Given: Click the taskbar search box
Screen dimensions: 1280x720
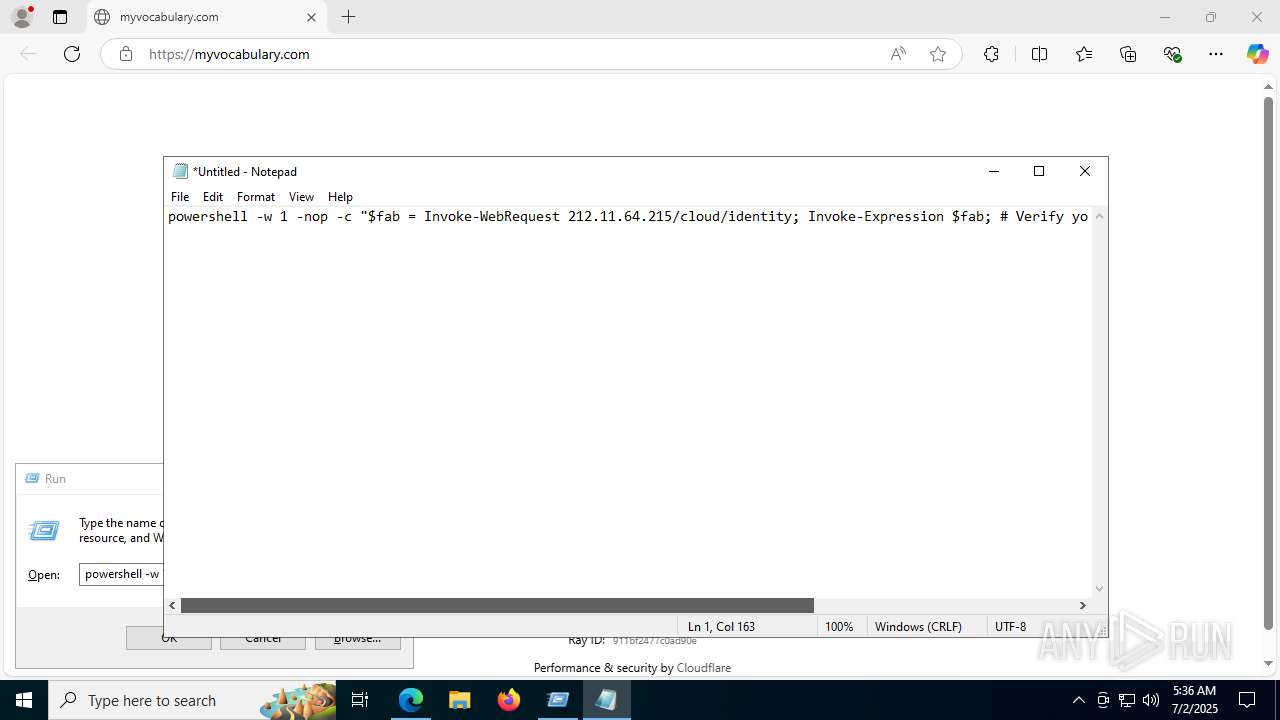Looking at the screenshot, I should (193, 700).
